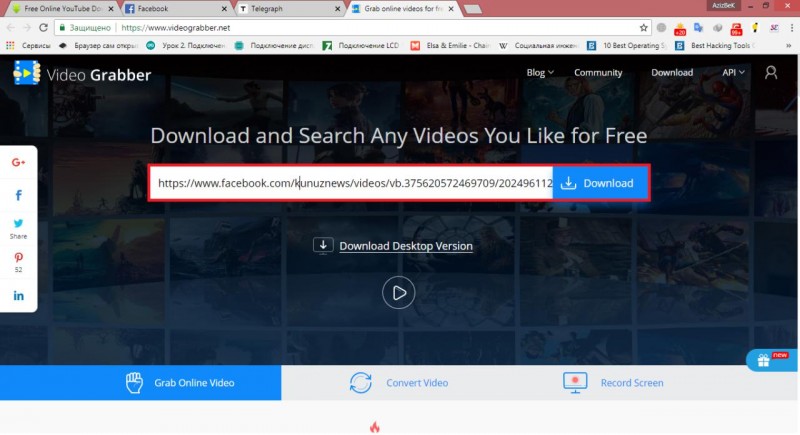Open Урок 2. Подключение bookmark
The image size is (800, 435).
click(x=186, y=45)
